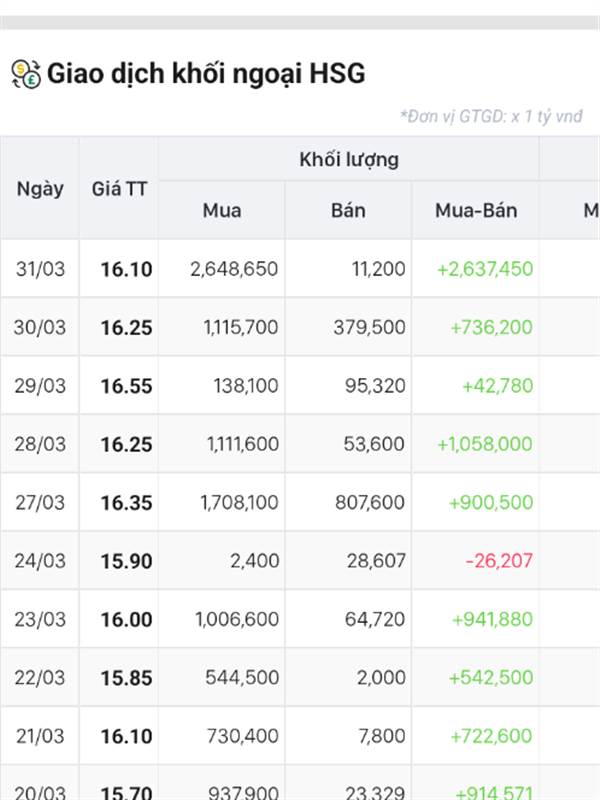Select the 31/03 date cell

[x=40, y=269]
